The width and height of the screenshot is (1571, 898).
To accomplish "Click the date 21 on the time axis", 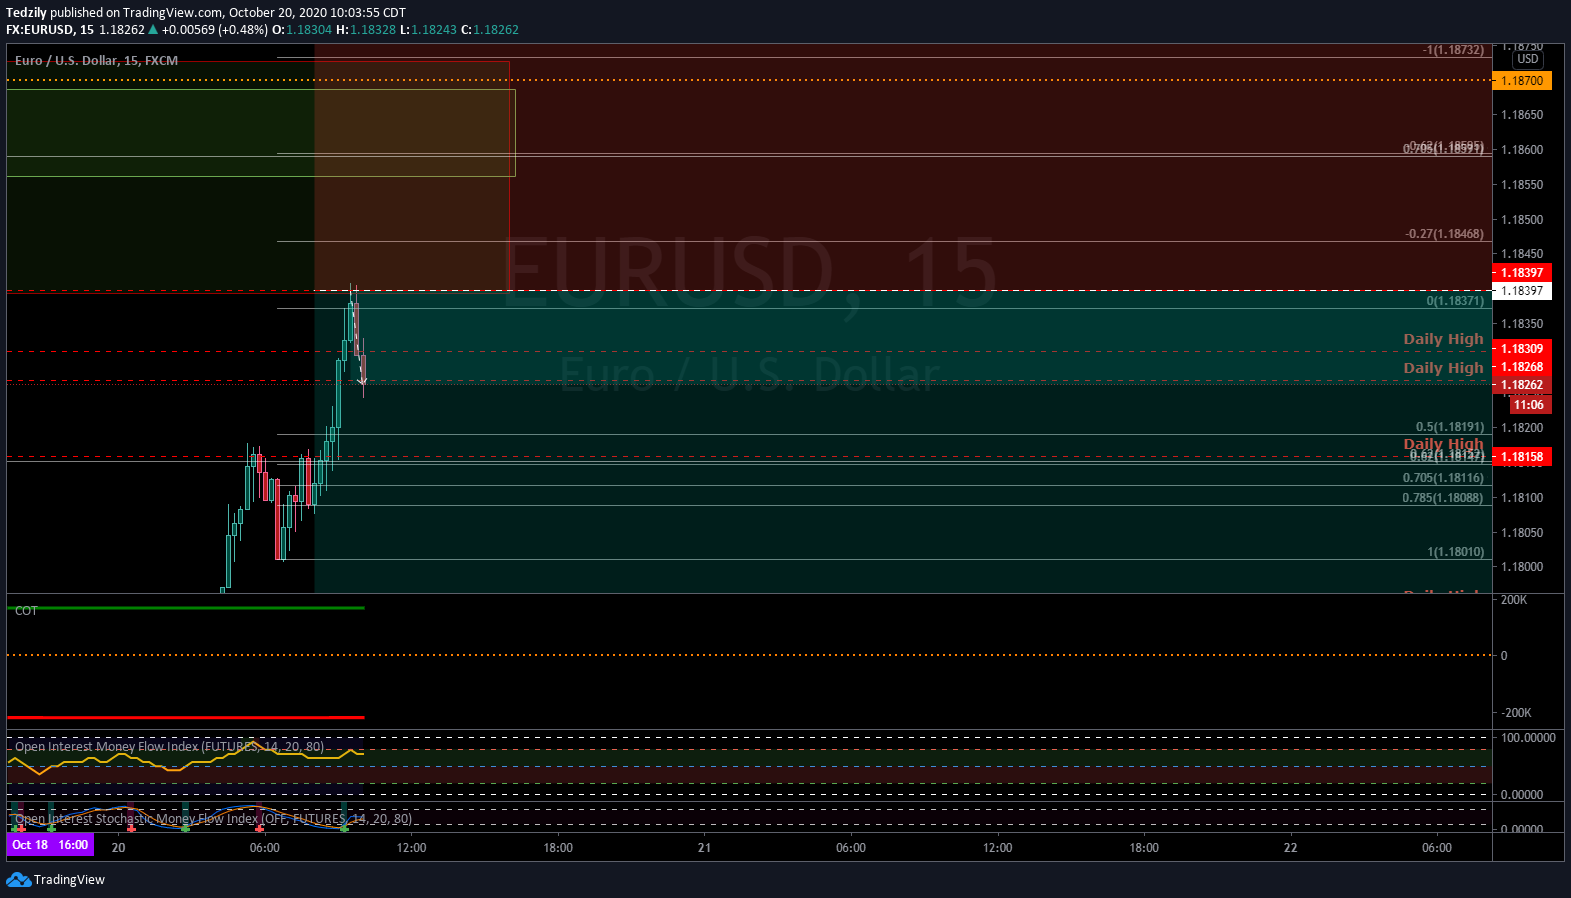I will (705, 848).
